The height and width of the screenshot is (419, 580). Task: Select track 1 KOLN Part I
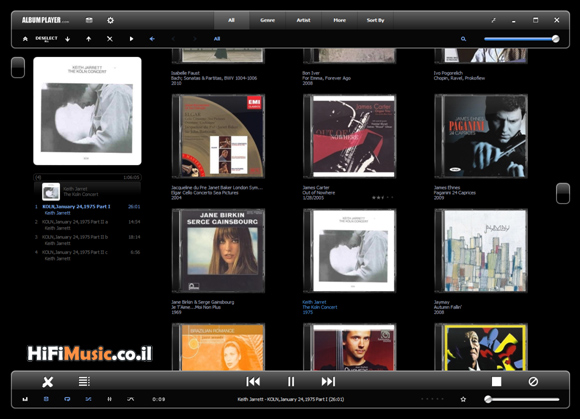click(x=87, y=210)
